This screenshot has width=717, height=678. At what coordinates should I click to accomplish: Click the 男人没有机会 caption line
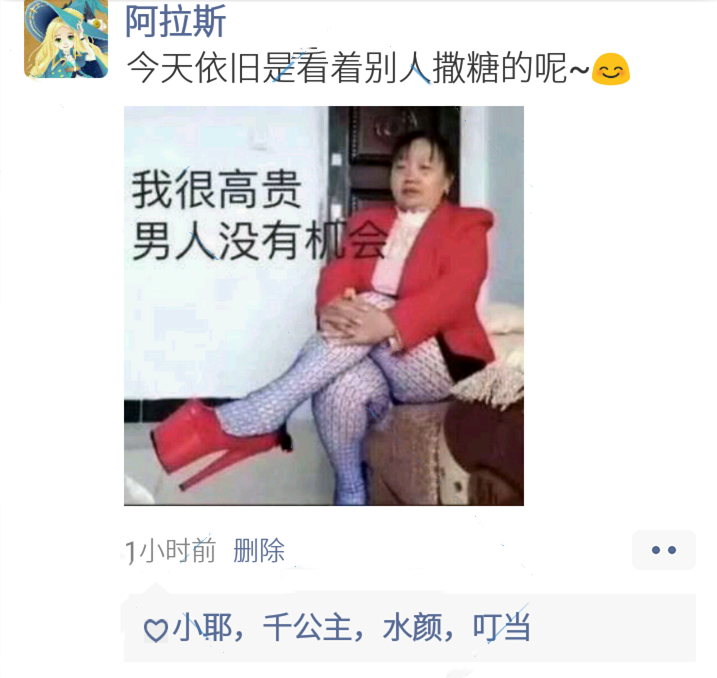tap(259, 240)
